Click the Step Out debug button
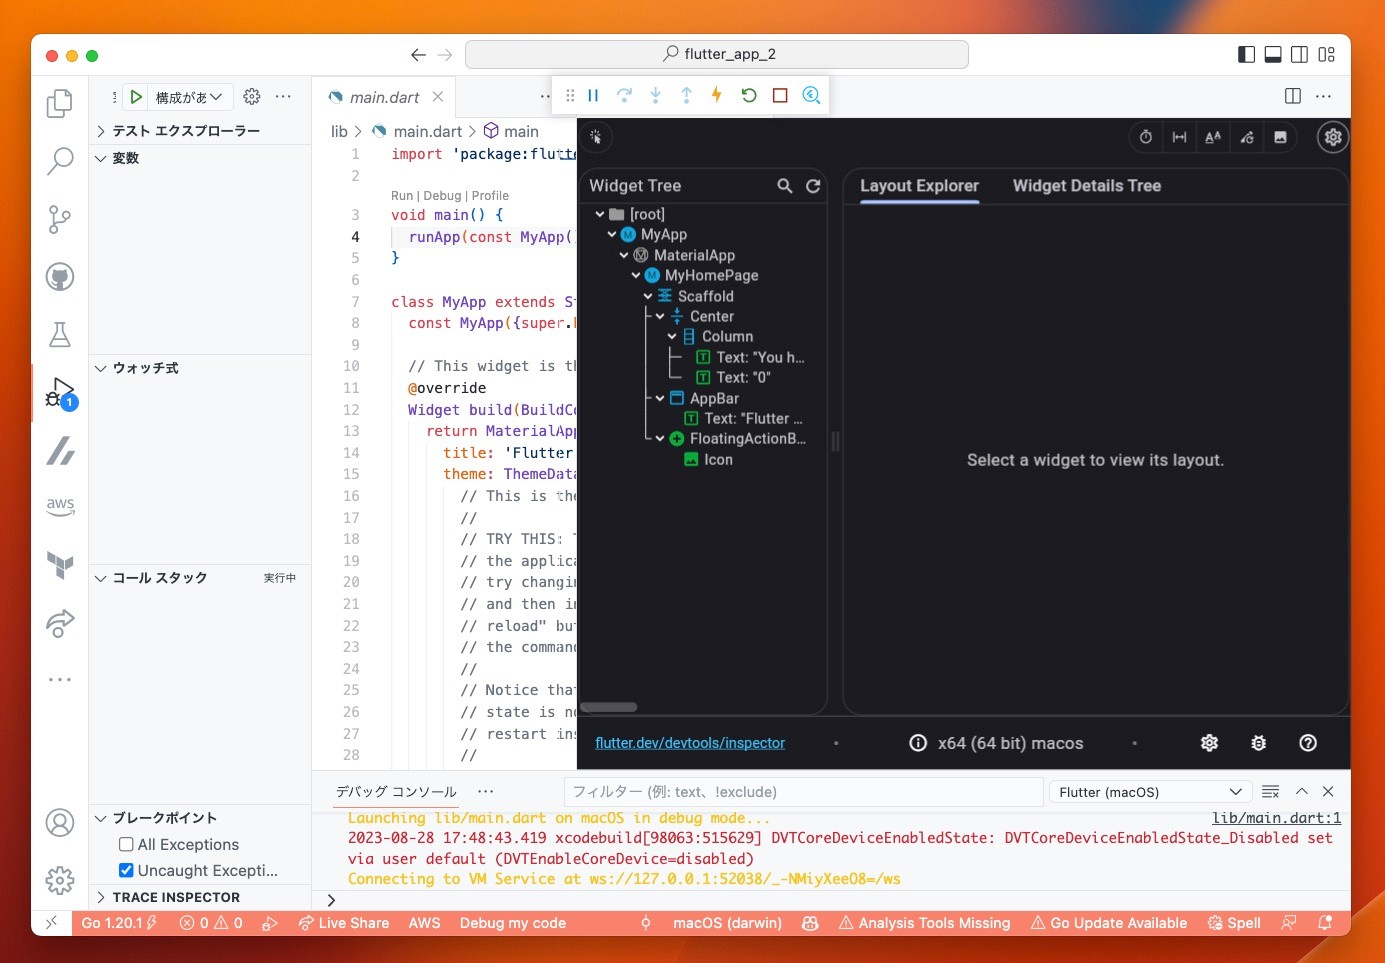This screenshot has height=963, width=1385. (686, 95)
